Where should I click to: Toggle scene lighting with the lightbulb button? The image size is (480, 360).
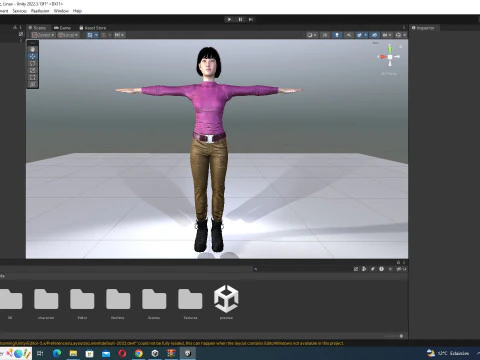coord(337,35)
